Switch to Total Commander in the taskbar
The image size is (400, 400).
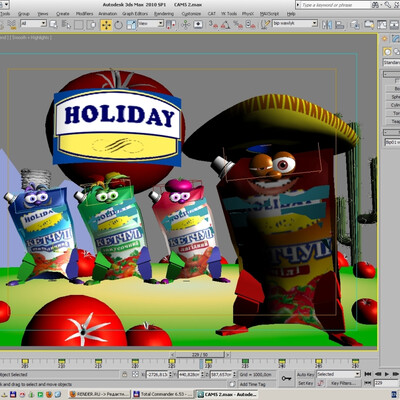163,394
